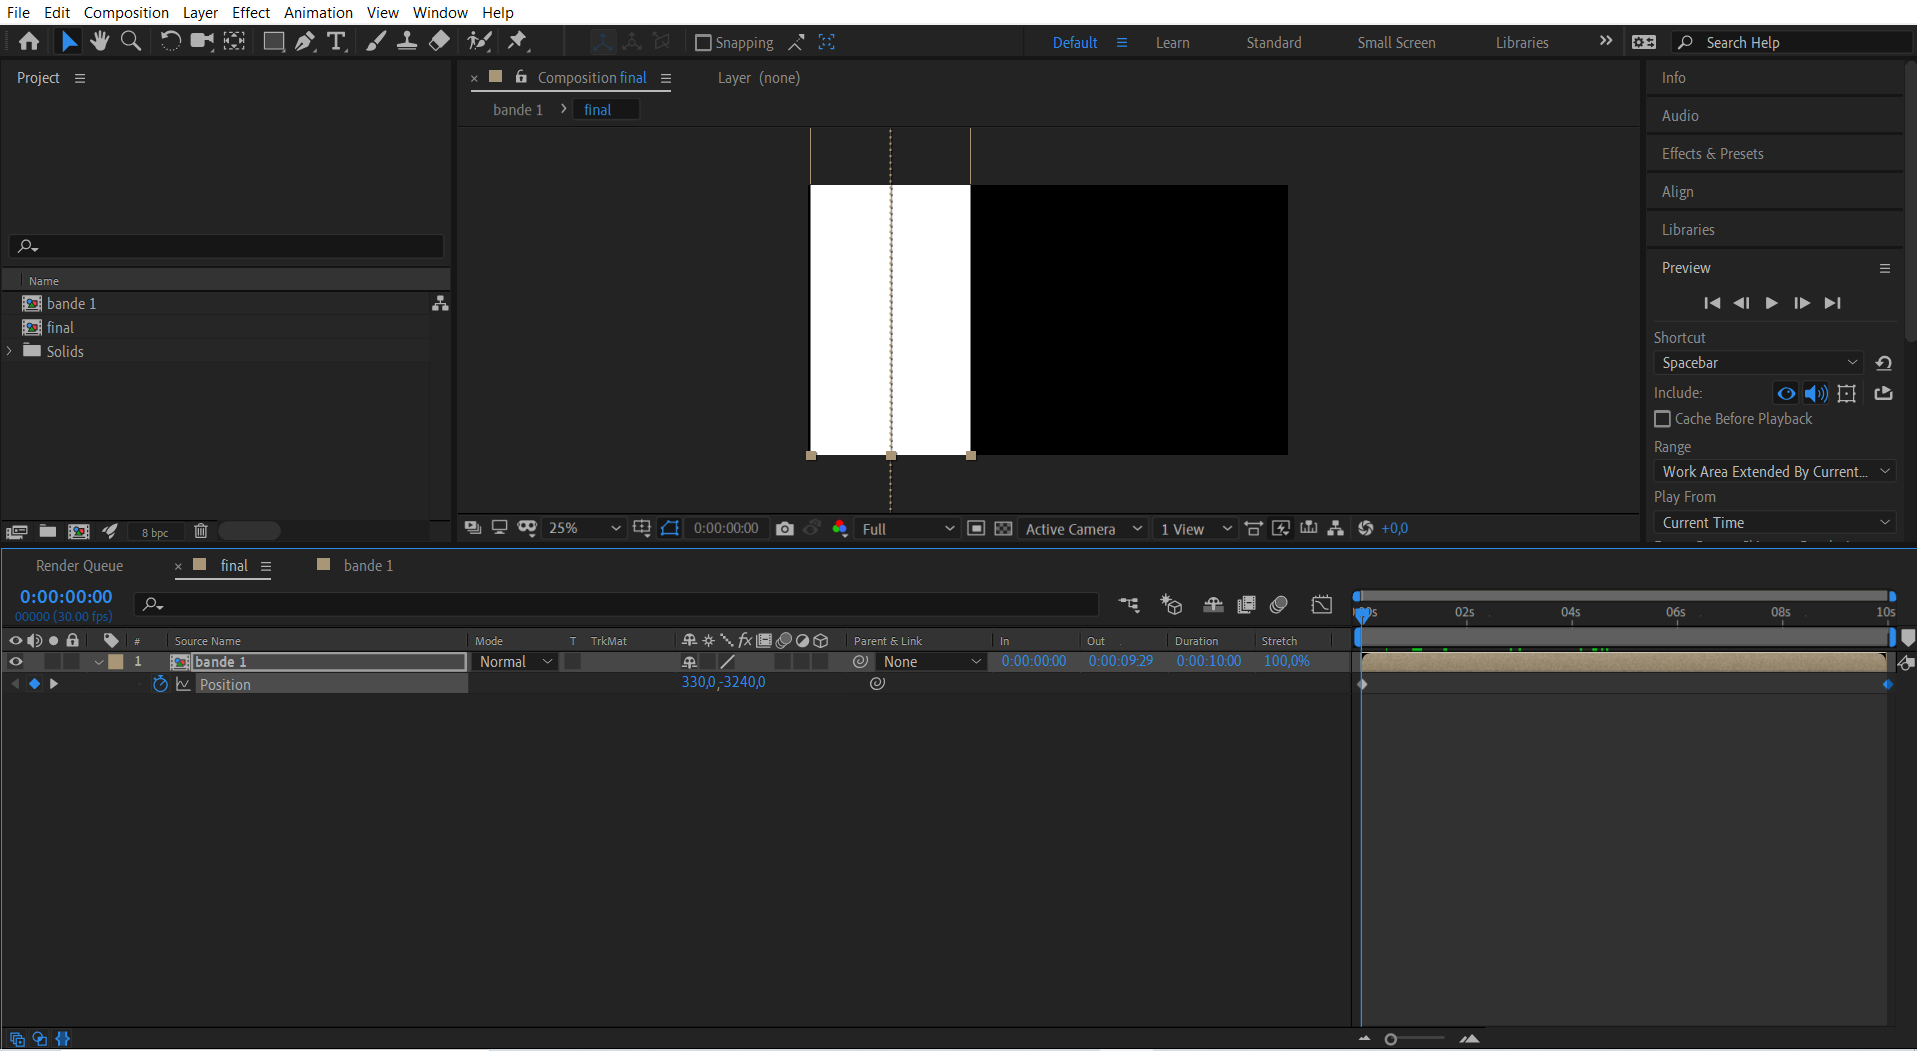Image resolution: width=1917 pixels, height=1051 pixels.
Task: Enable Cache Before Playback
Action: click(1662, 419)
